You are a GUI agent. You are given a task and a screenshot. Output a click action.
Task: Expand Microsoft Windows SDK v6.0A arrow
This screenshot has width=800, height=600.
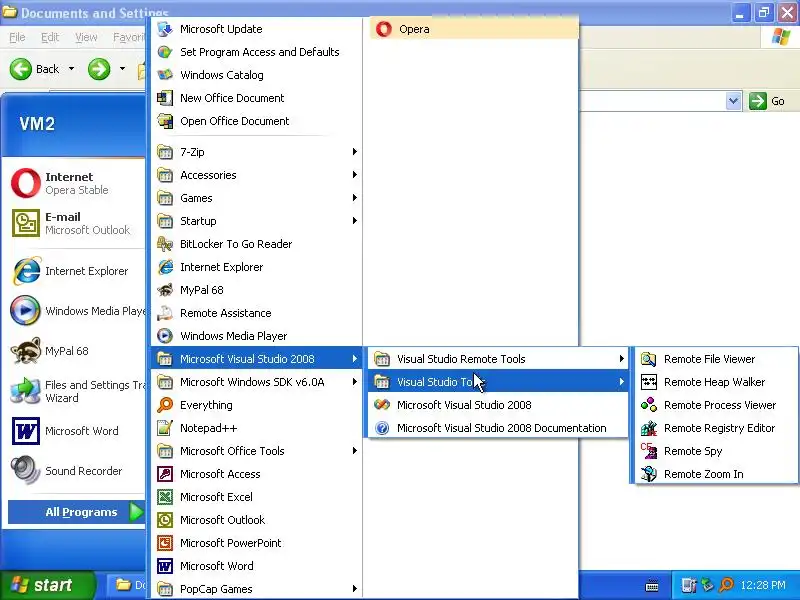tap(354, 382)
